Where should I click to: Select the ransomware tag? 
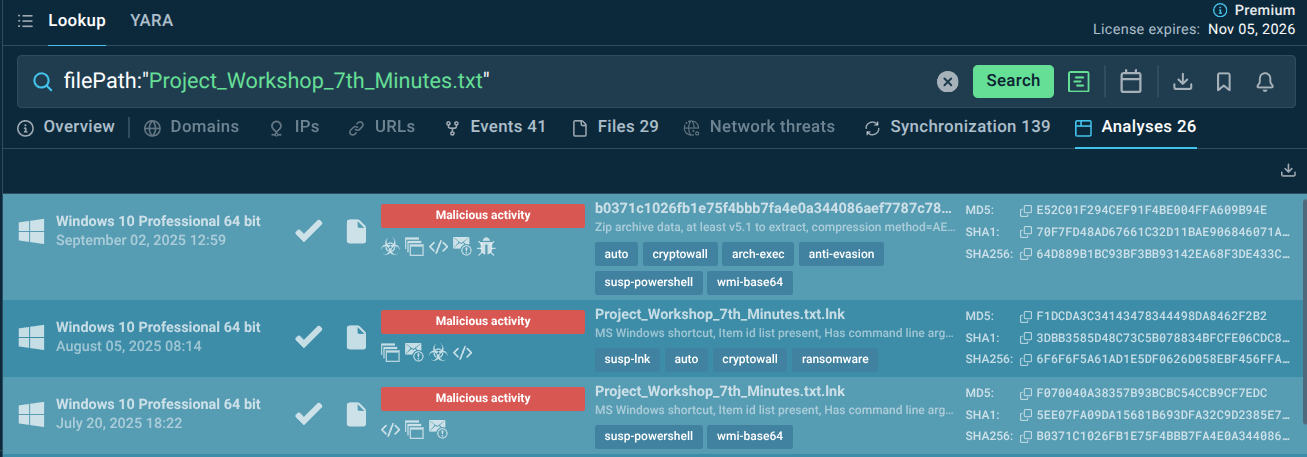pyautogui.click(x=835, y=359)
